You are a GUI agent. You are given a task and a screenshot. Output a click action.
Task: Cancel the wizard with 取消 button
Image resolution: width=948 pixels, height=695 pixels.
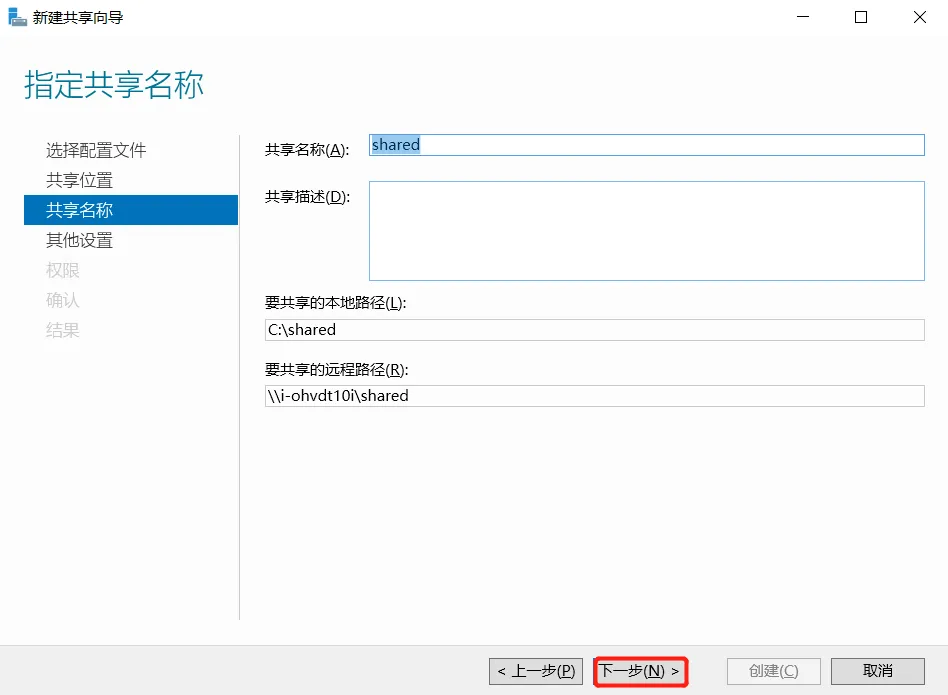click(x=877, y=671)
